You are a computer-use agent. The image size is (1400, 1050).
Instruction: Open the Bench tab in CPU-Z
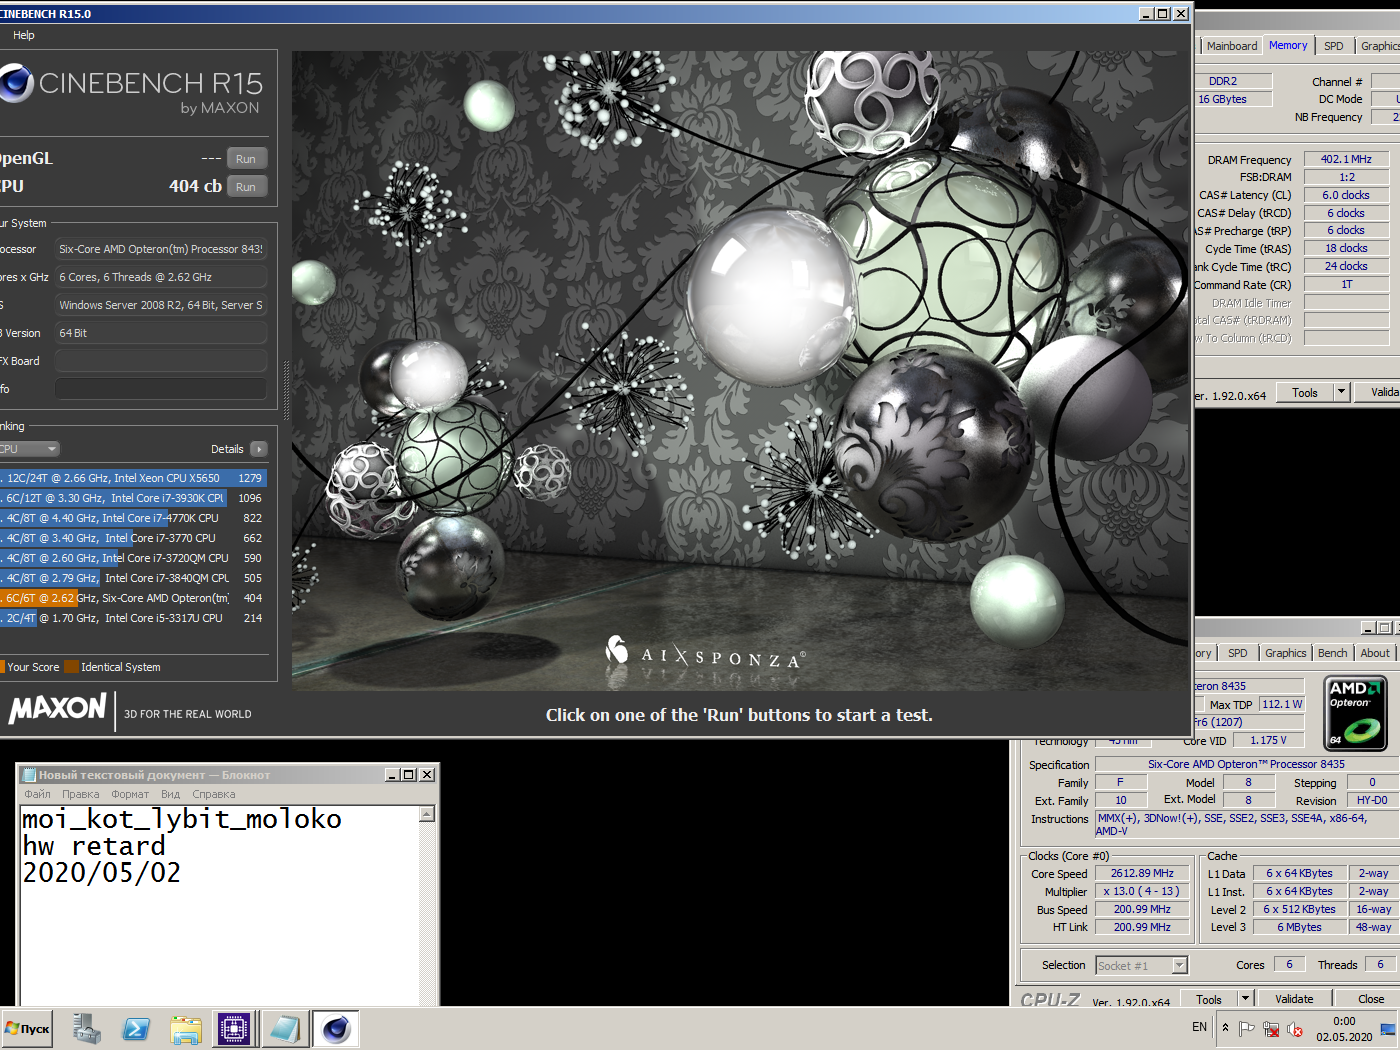tap(1332, 653)
